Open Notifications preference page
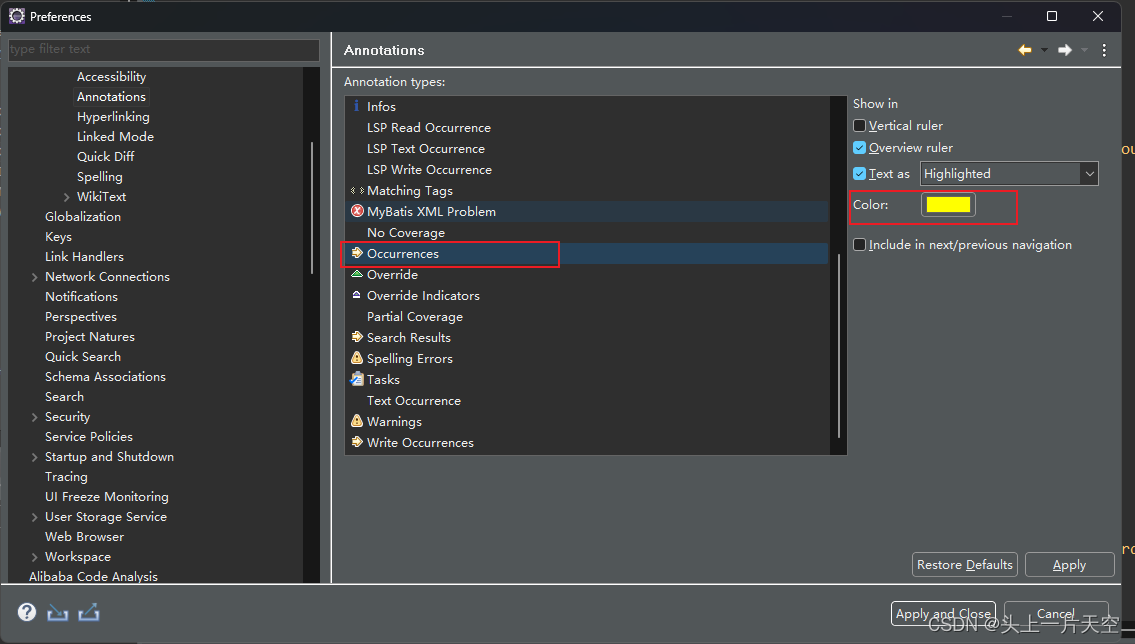1135x644 pixels. (x=81, y=297)
